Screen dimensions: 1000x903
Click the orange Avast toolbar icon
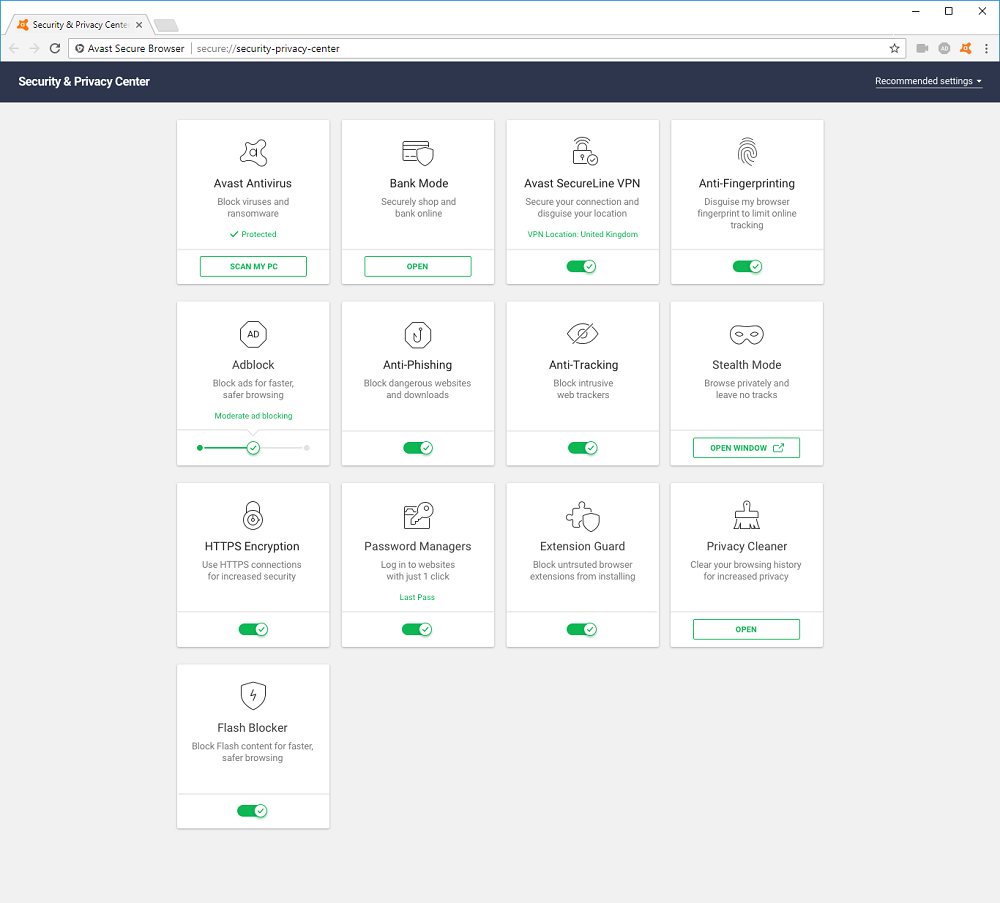[x=966, y=48]
